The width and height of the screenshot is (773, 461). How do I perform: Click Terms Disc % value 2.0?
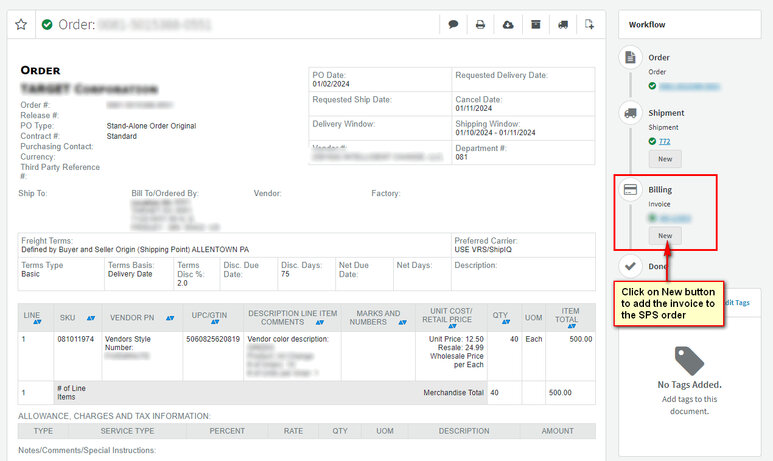(182, 283)
